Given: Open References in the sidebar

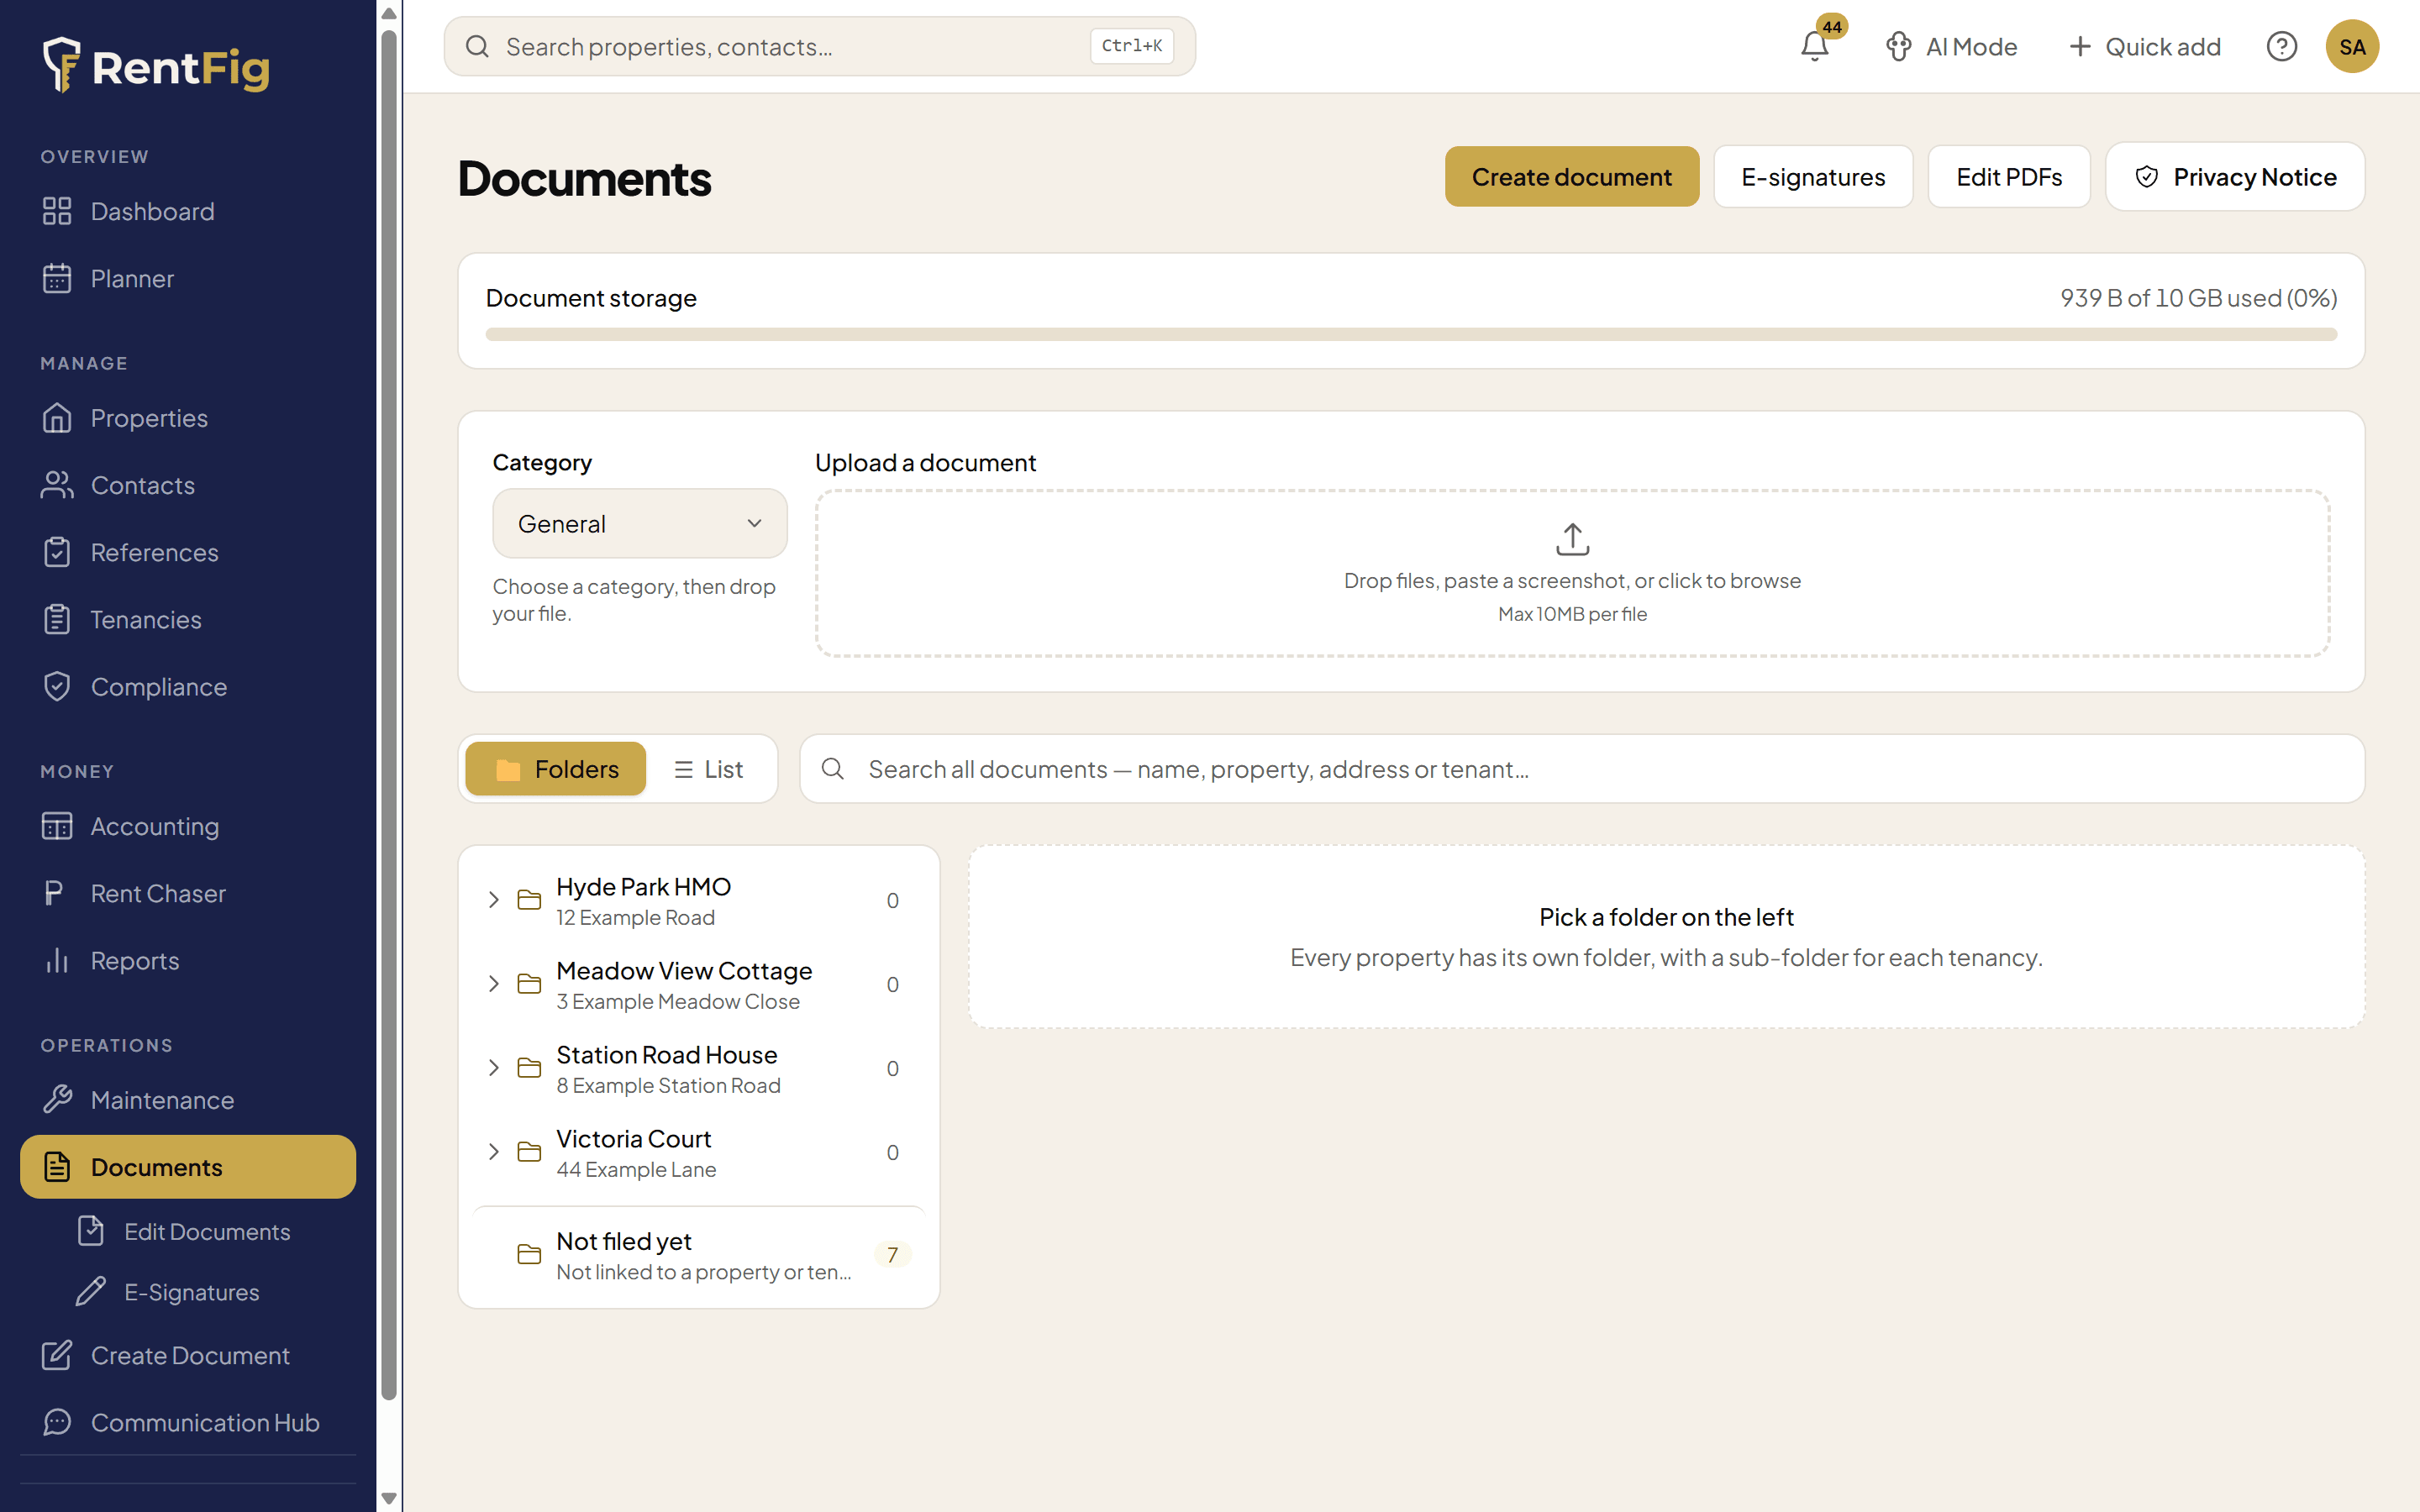Looking at the screenshot, I should [x=188, y=552].
